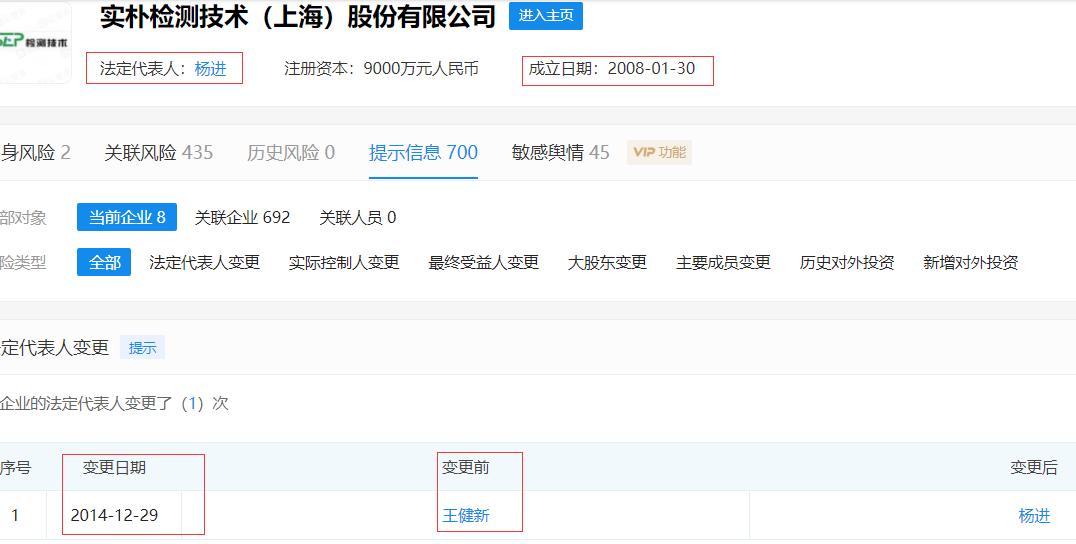Select the 提示信息 700 tab

pyautogui.click(x=423, y=152)
